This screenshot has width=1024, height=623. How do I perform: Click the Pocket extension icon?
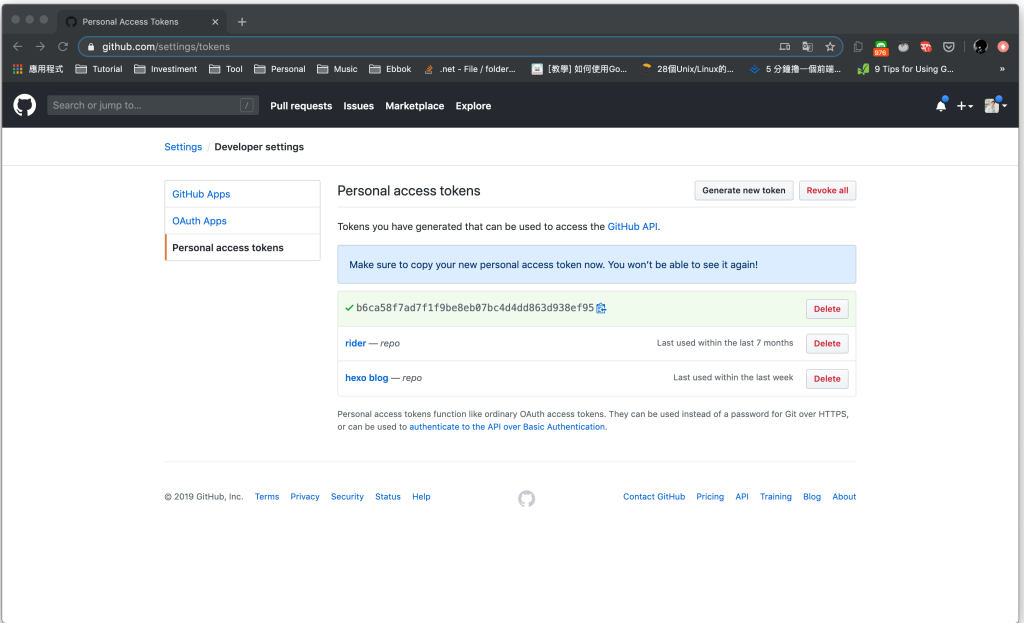click(x=949, y=46)
